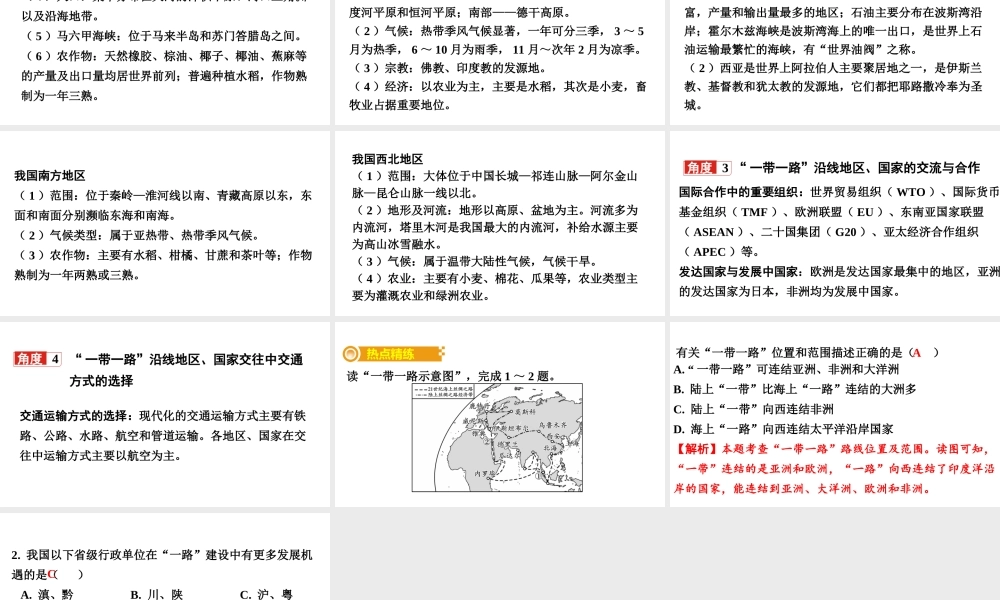The image size is (1000, 600).
Task: Click the line (1)范围:大体位于中国长城—祁连山脉
Action: 494,175
